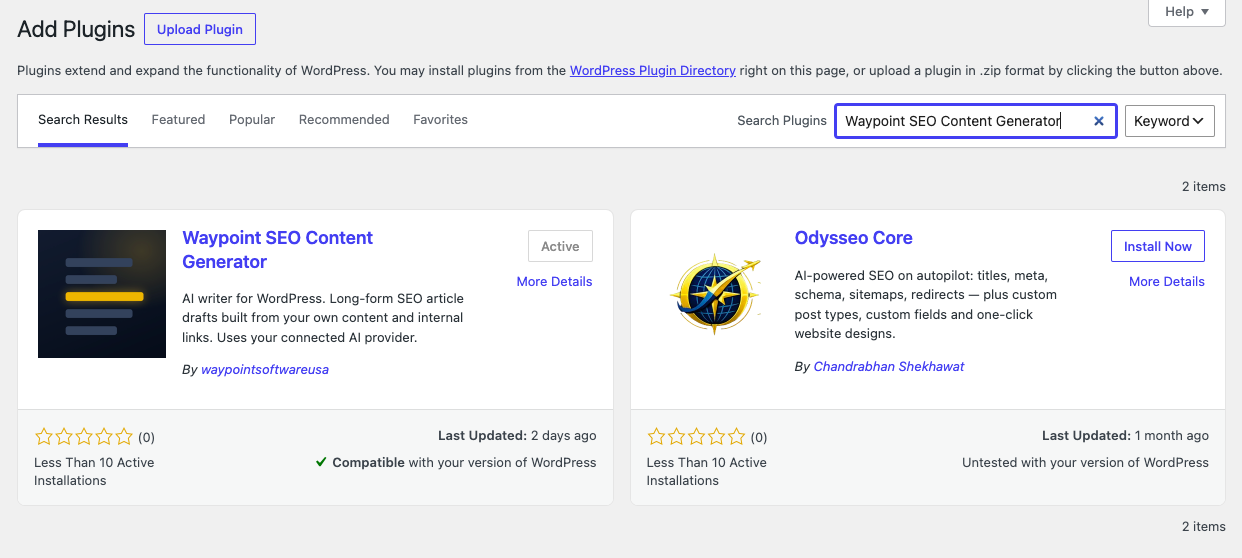Image resolution: width=1242 pixels, height=558 pixels.
Task: Switch to the Favorites tab
Action: coord(440,119)
